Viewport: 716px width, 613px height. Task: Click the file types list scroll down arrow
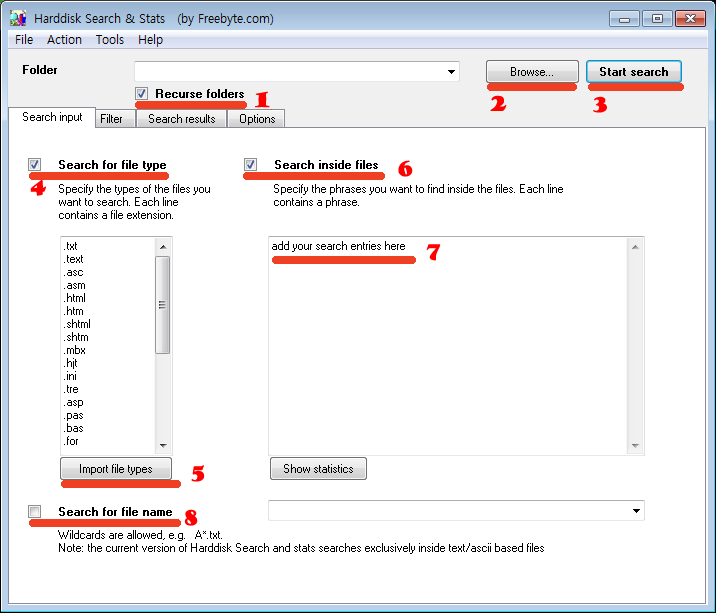click(x=163, y=445)
